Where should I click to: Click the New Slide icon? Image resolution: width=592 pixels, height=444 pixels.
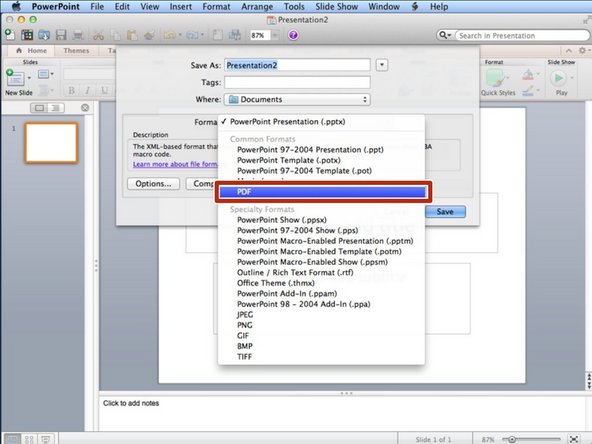[15, 77]
